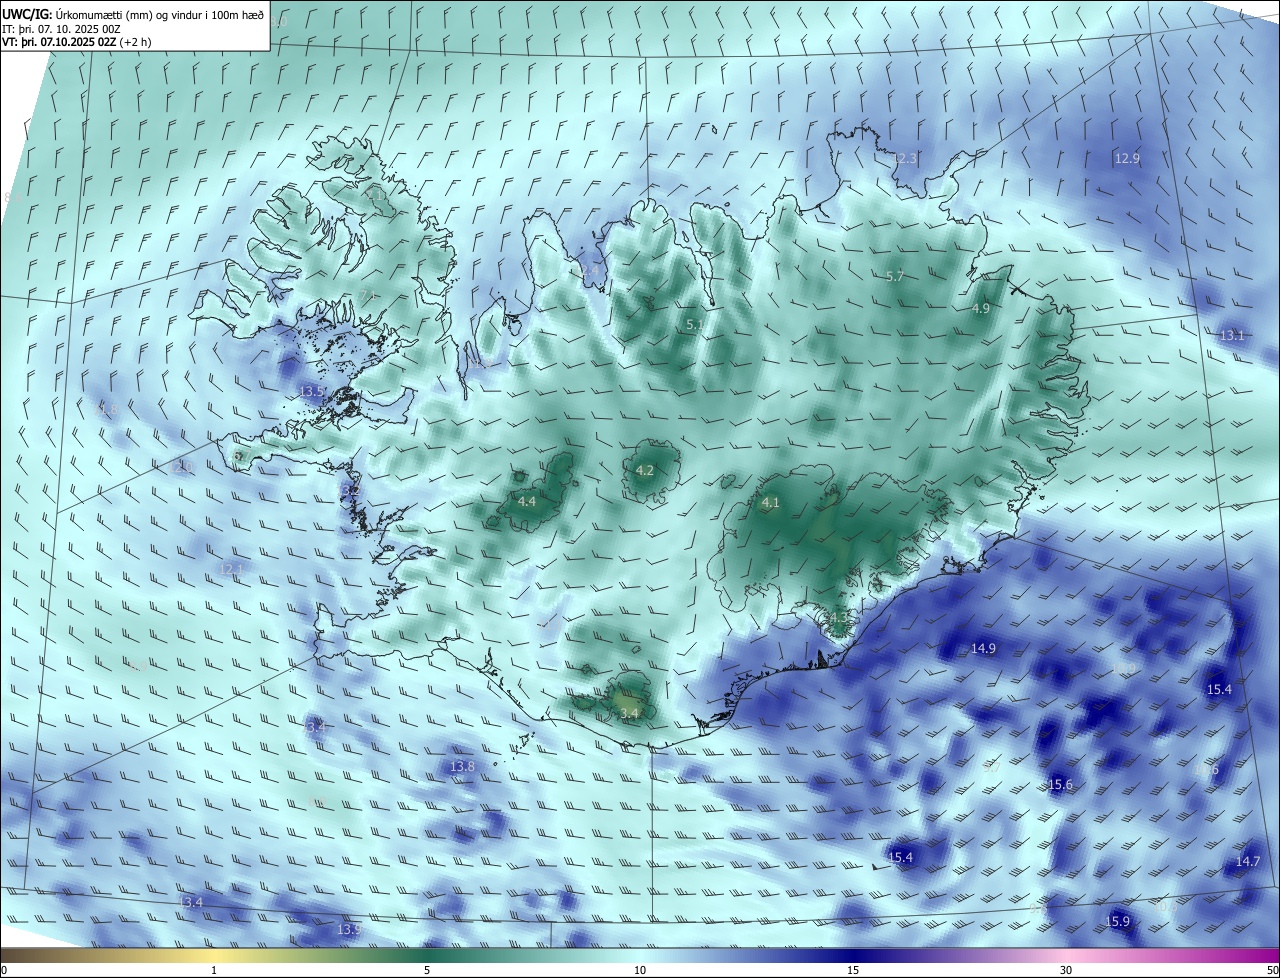Screen dimensions: 1280x978
Task: Click the '1' tick on the color scale
Action: click(x=214, y=970)
